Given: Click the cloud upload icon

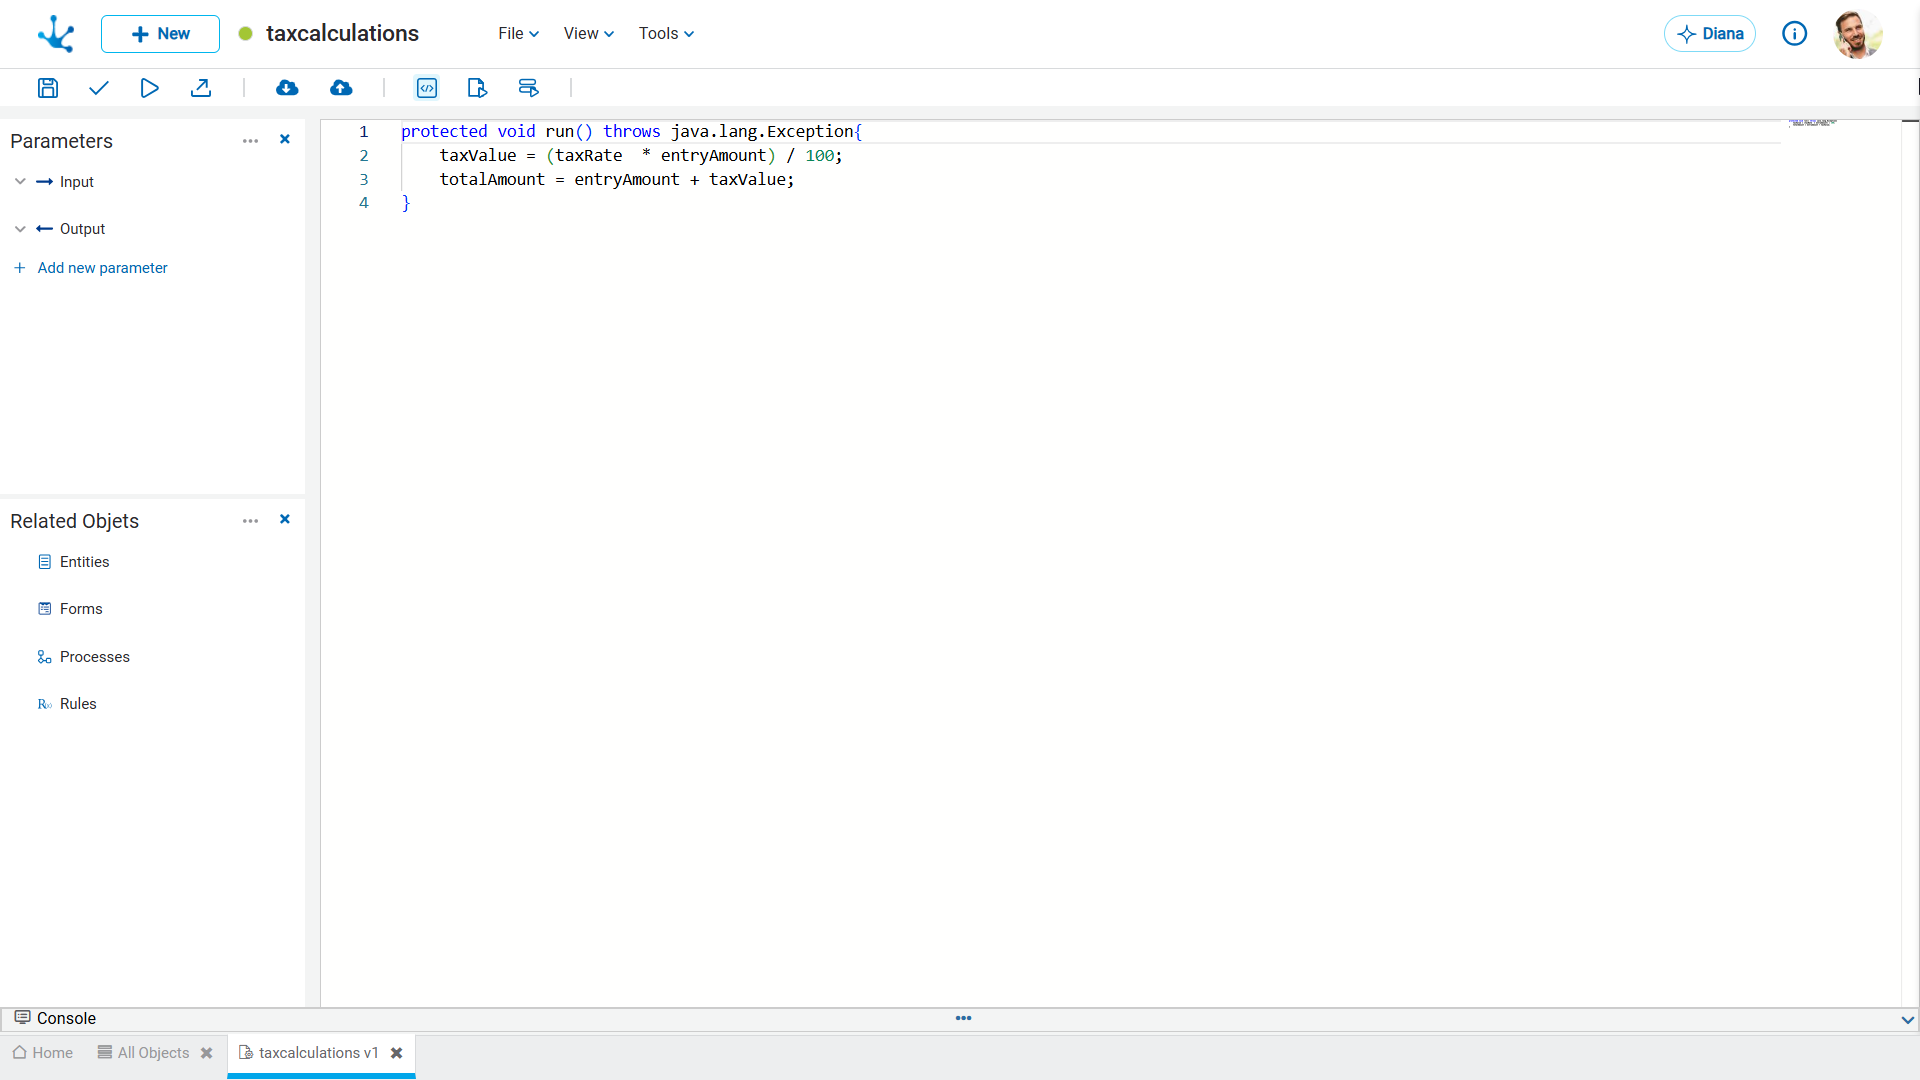Looking at the screenshot, I should tap(341, 88).
